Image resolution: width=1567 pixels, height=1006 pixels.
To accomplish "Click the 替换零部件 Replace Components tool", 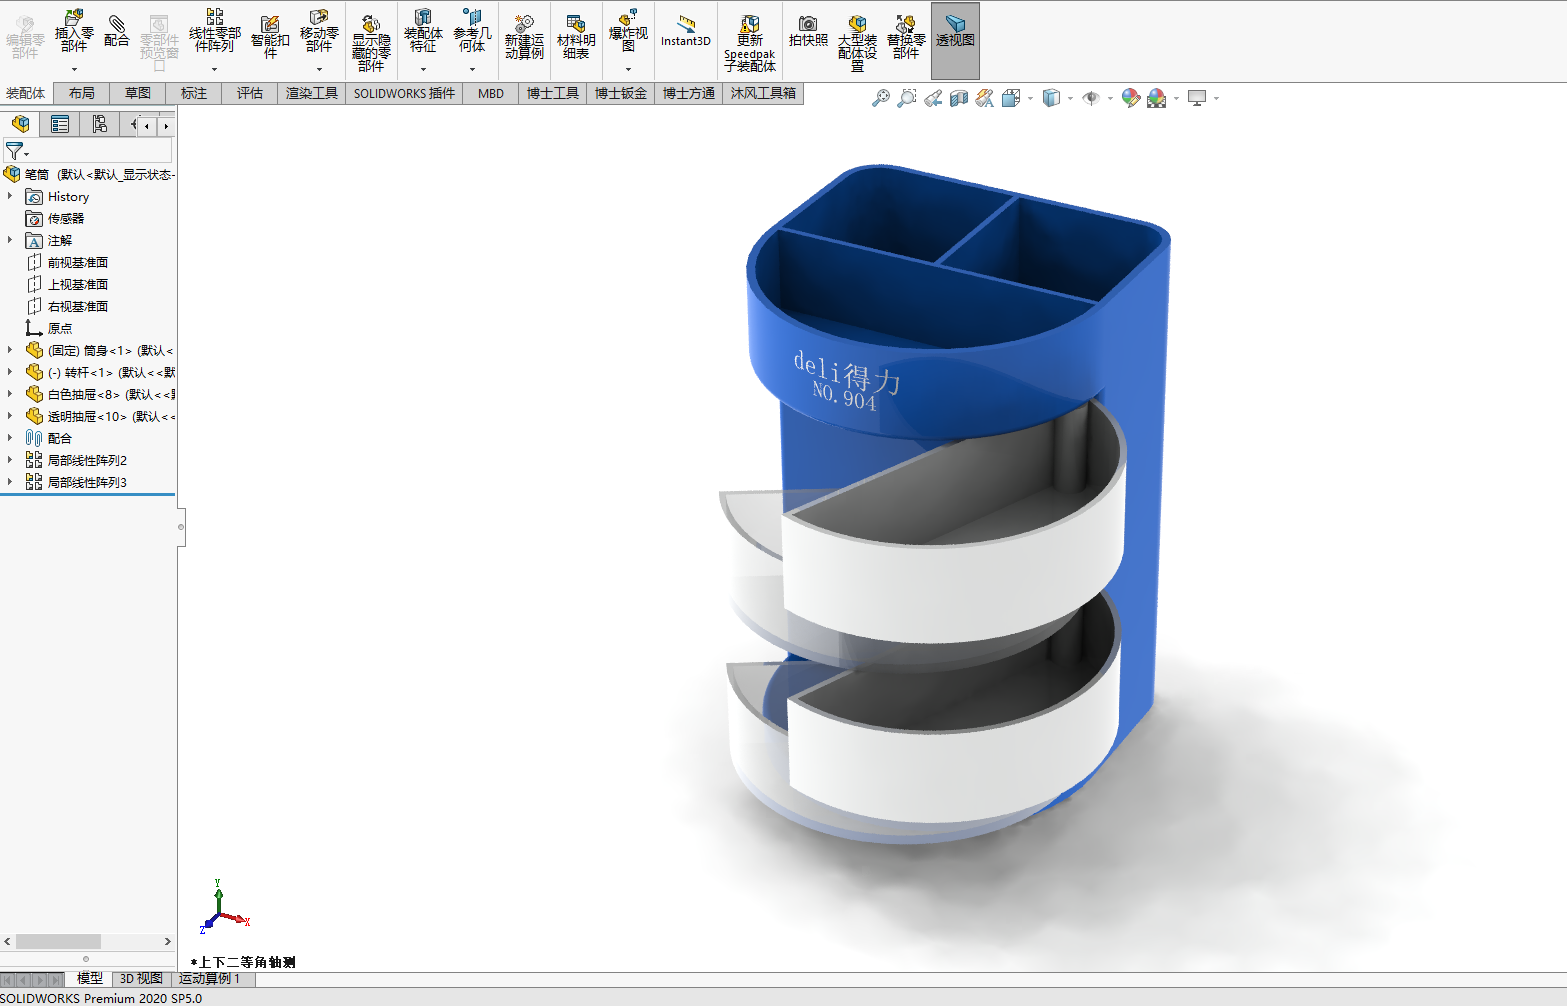I will [906, 36].
